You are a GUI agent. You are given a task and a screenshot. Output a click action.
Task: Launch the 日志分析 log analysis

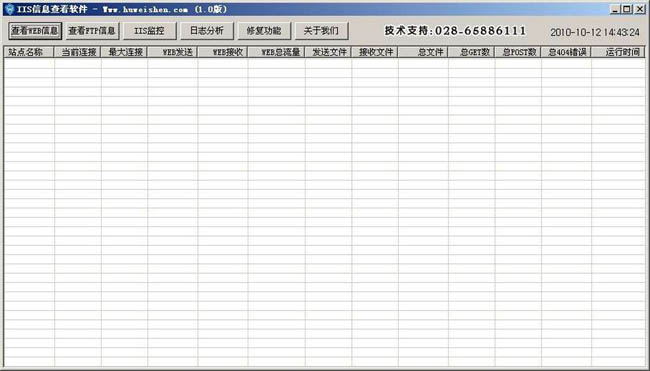pos(207,31)
